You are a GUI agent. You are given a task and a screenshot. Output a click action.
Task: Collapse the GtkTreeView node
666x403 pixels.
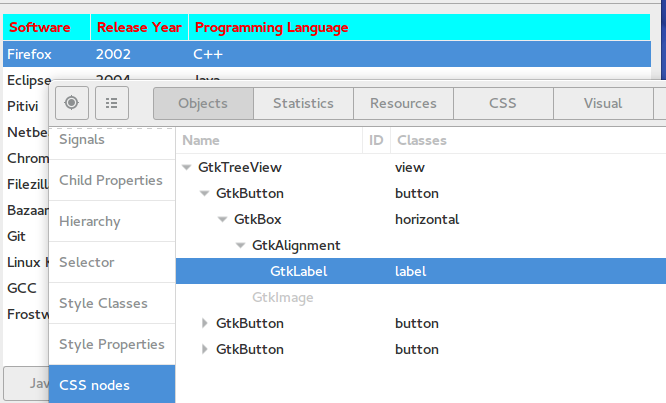(187, 167)
